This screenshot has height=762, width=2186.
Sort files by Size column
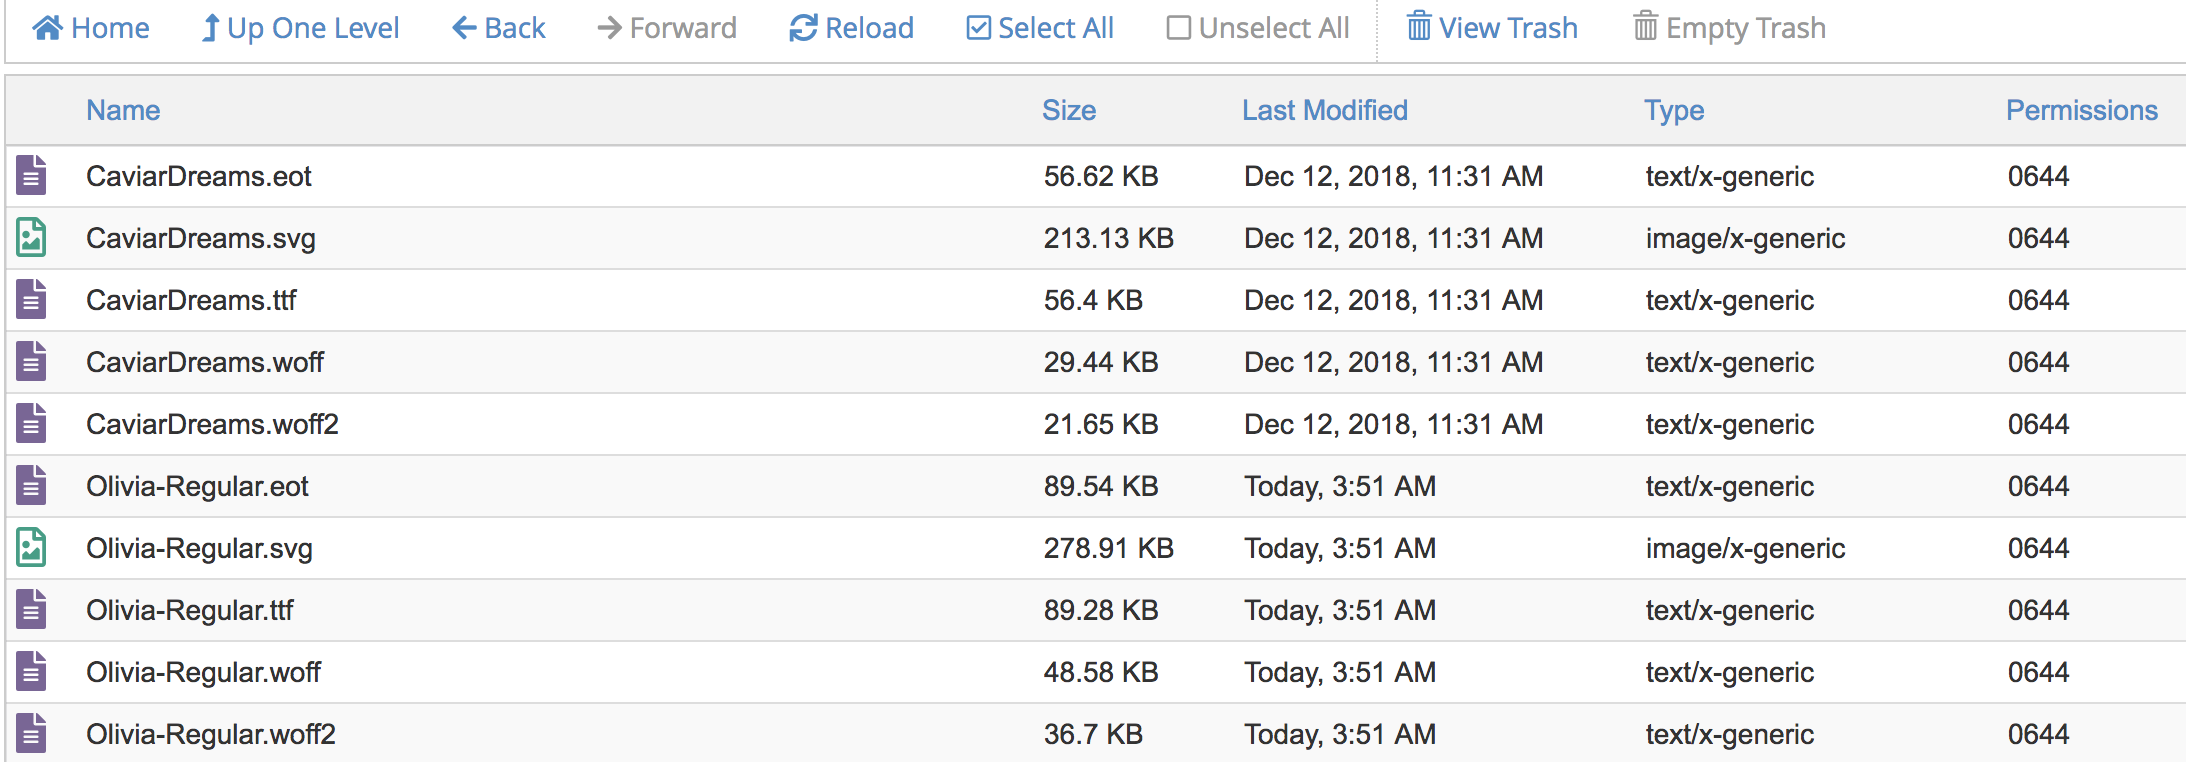pos(1069,110)
